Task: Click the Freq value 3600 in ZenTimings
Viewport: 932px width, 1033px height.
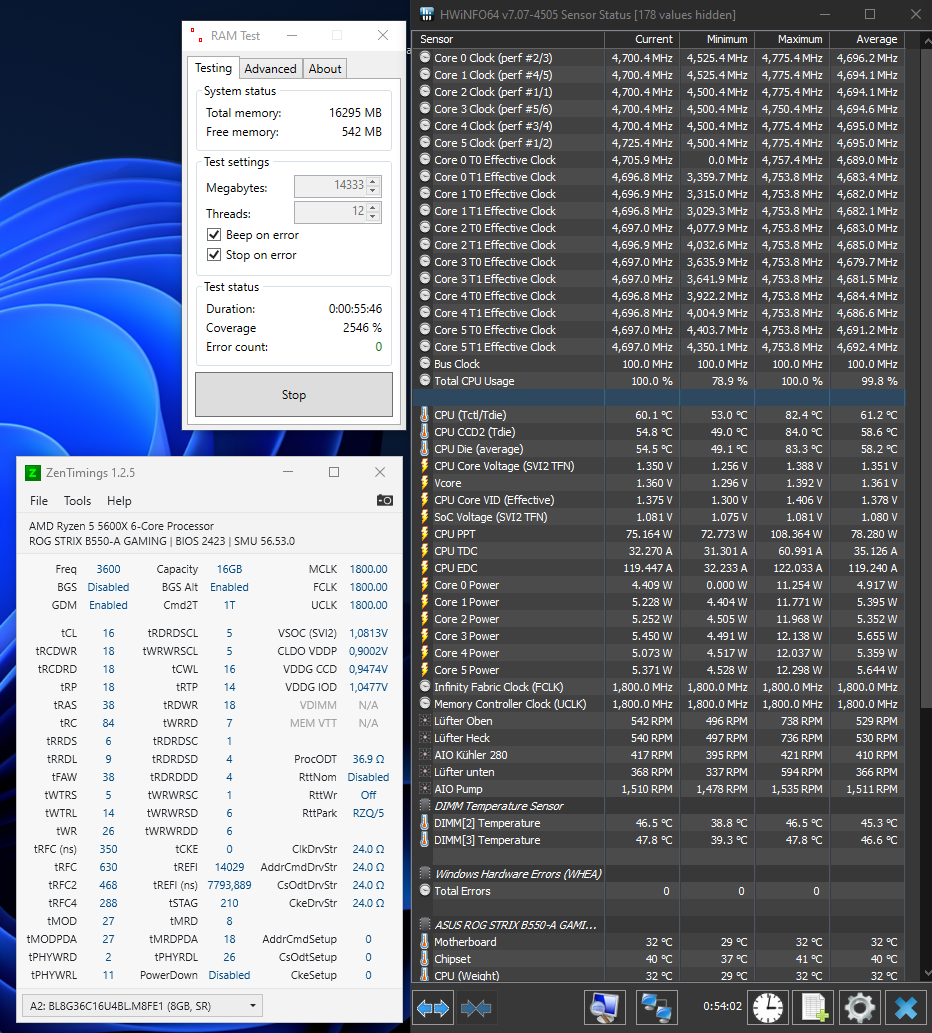Action: pyautogui.click(x=108, y=569)
